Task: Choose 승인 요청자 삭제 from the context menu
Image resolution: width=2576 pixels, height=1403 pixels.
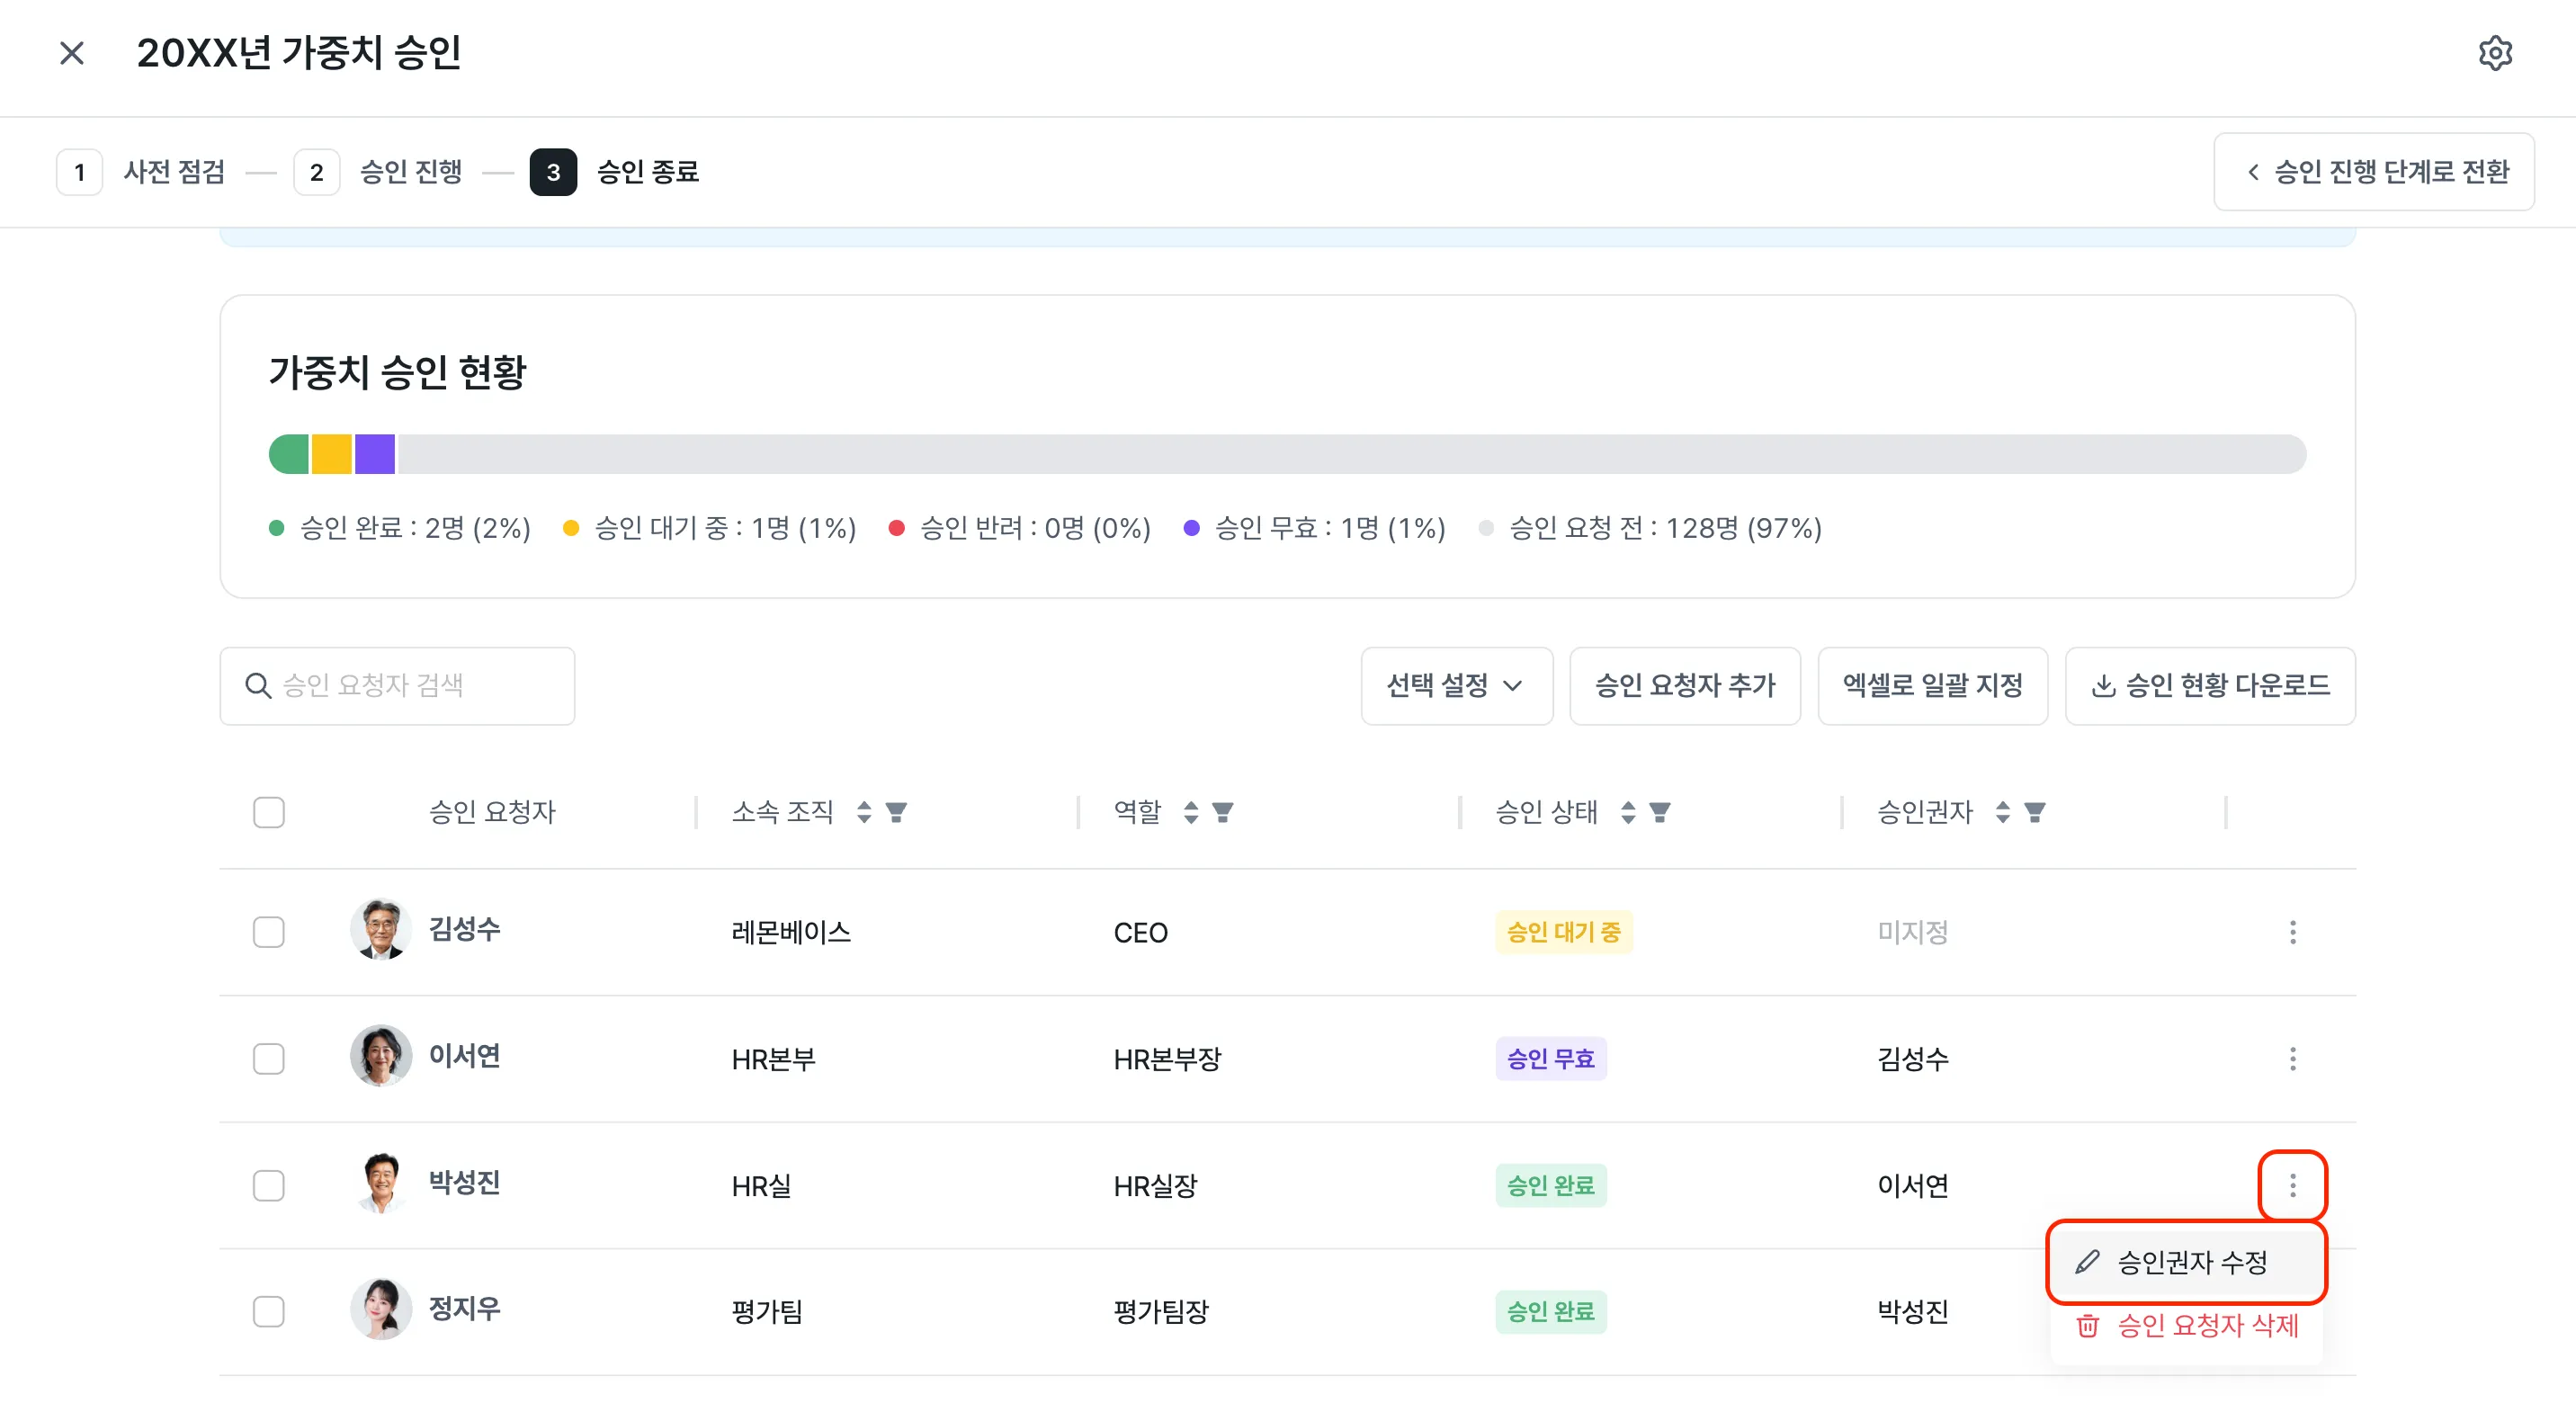Action: (2186, 1326)
